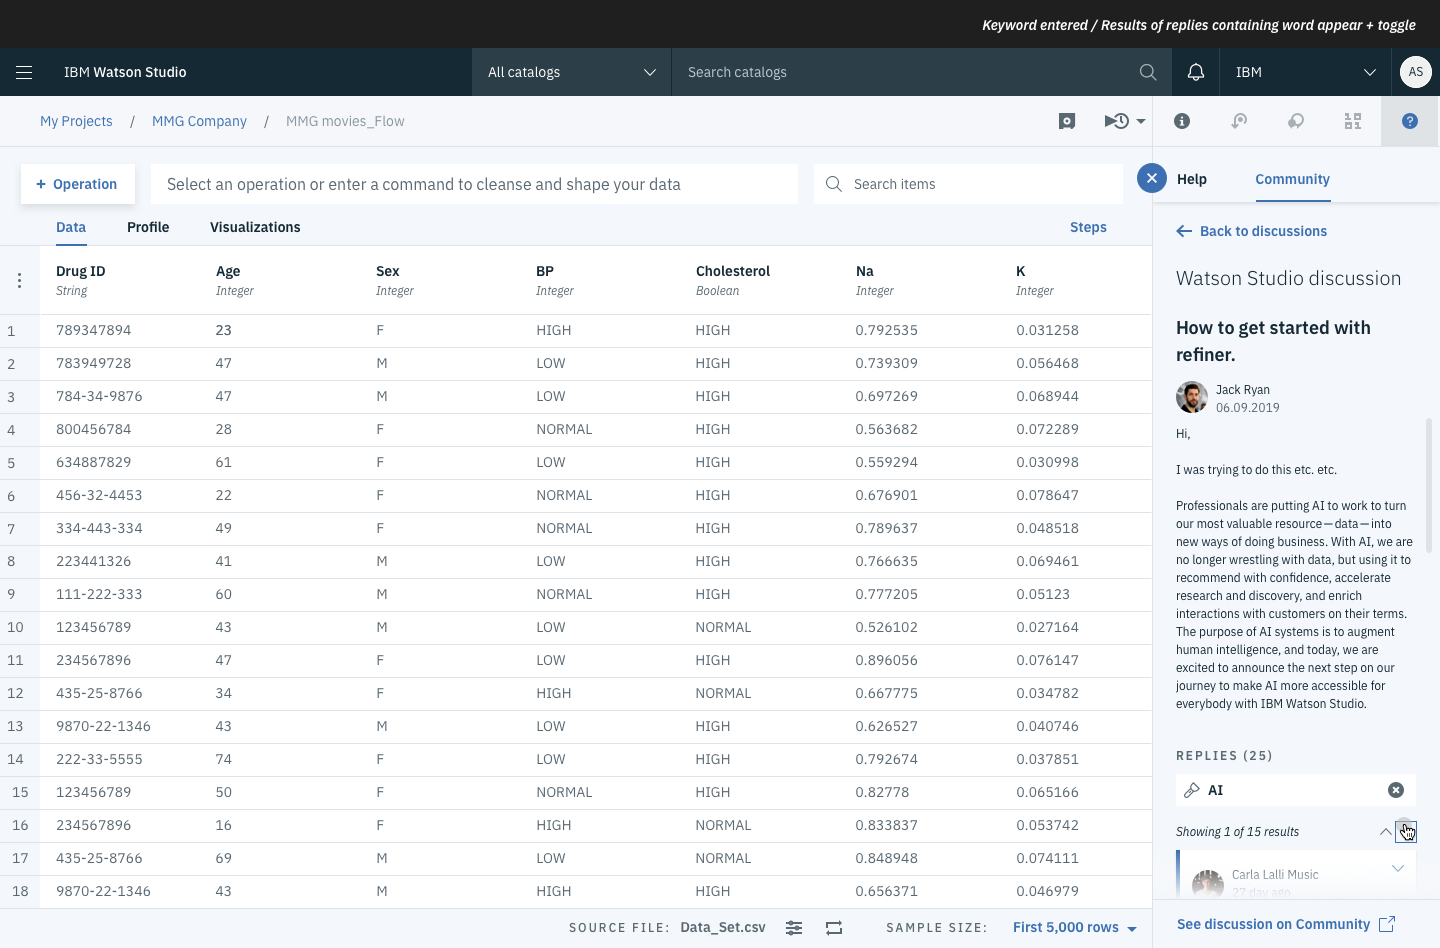Screen dimensions: 1440x948
Task: Open the hamburger navigation menu
Action: [x=24, y=72]
